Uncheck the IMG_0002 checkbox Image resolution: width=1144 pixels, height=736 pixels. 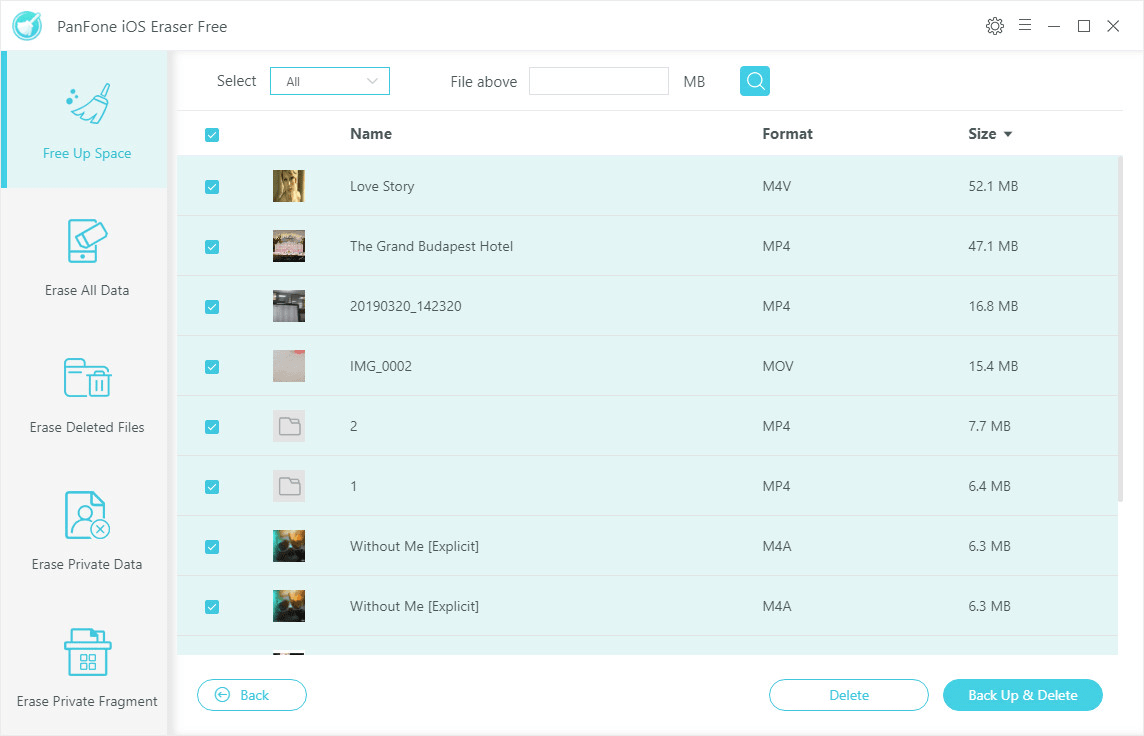point(212,367)
